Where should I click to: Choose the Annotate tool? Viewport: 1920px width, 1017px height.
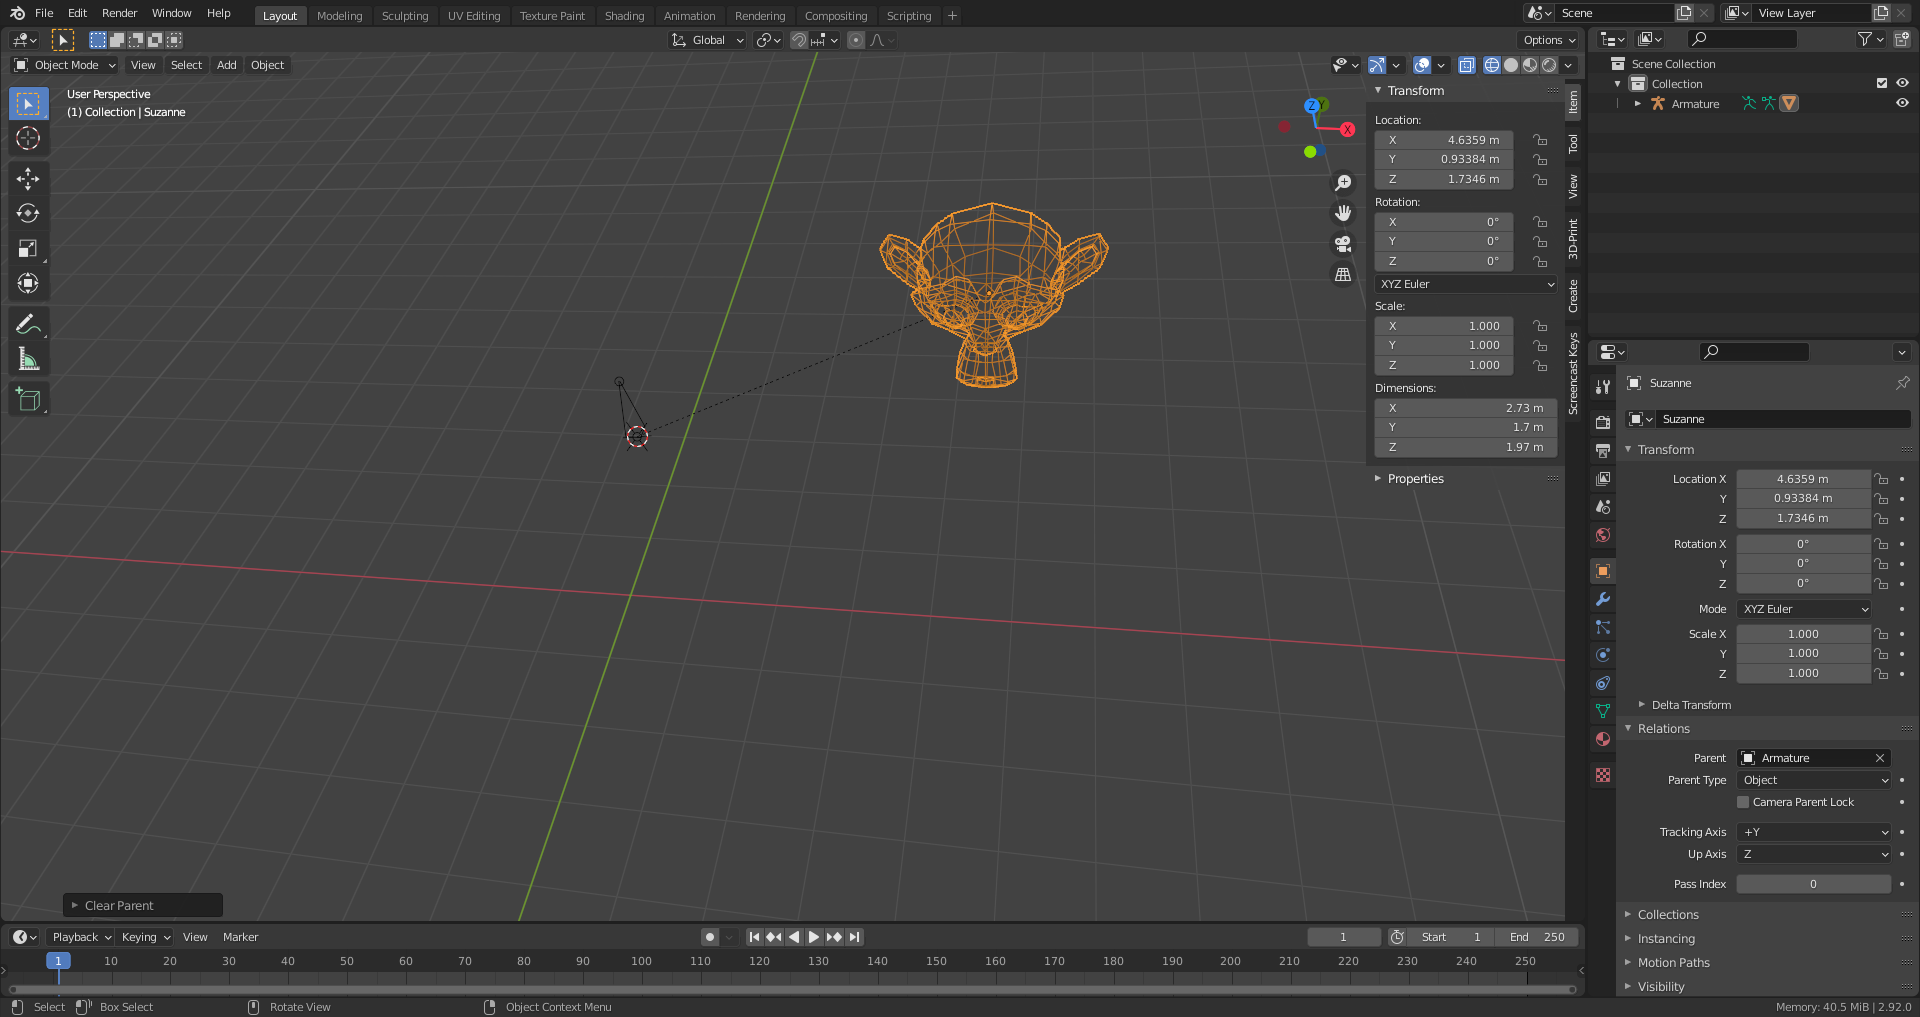pyautogui.click(x=28, y=324)
